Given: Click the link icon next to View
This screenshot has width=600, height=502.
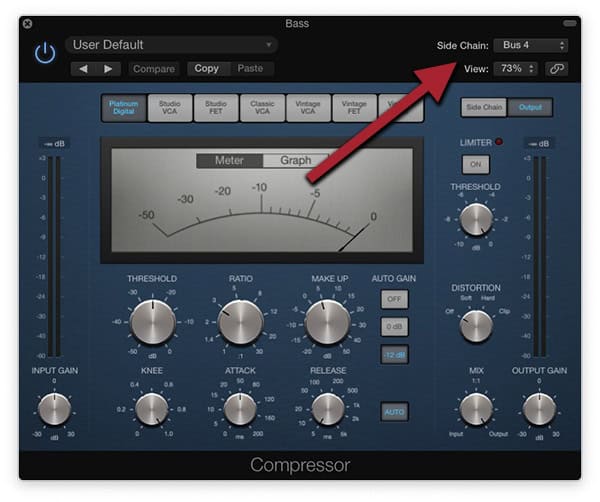Looking at the screenshot, I should pos(556,69).
